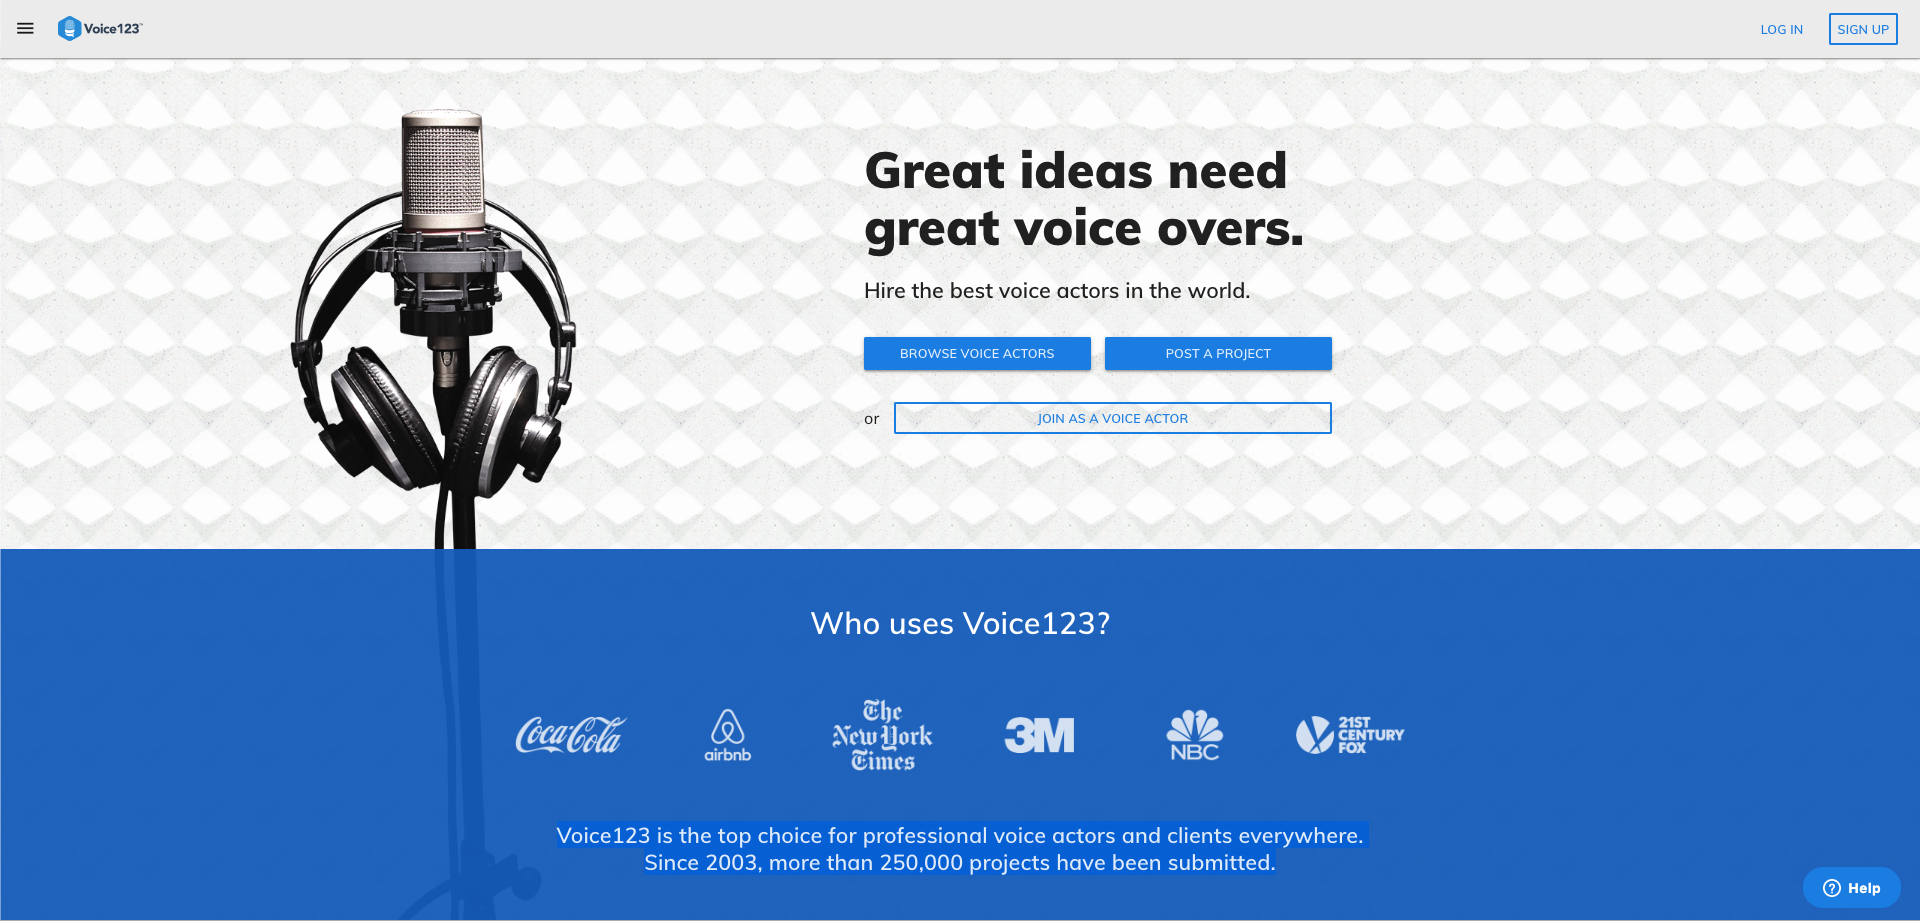Click the question mark icon in Help
Image resolution: width=1920 pixels, height=921 pixels.
[1832, 888]
